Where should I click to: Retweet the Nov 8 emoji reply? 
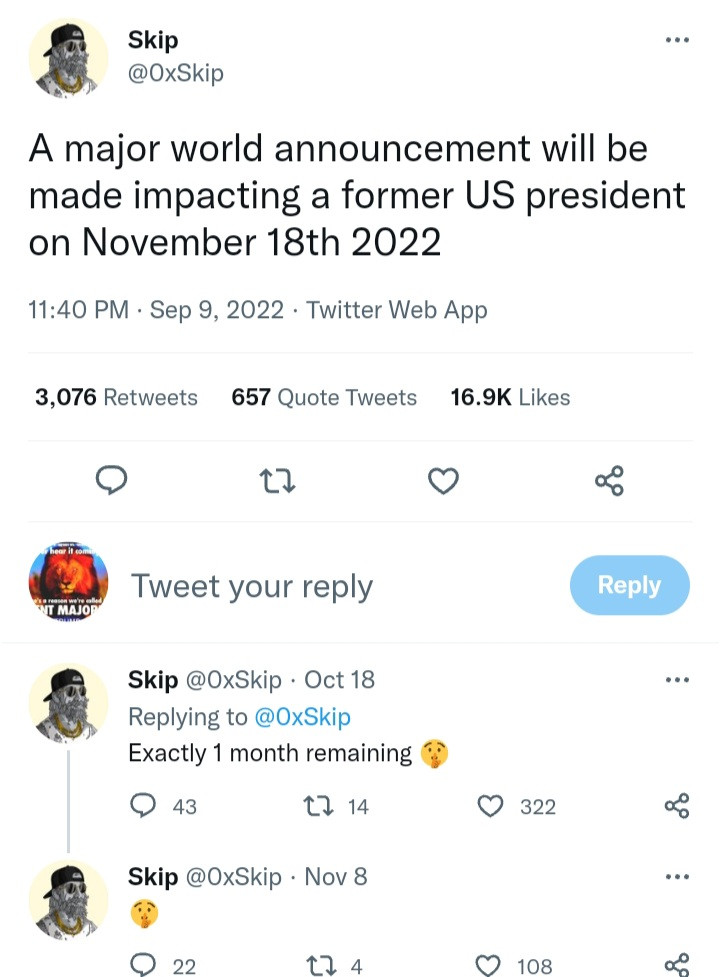(324, 965)
